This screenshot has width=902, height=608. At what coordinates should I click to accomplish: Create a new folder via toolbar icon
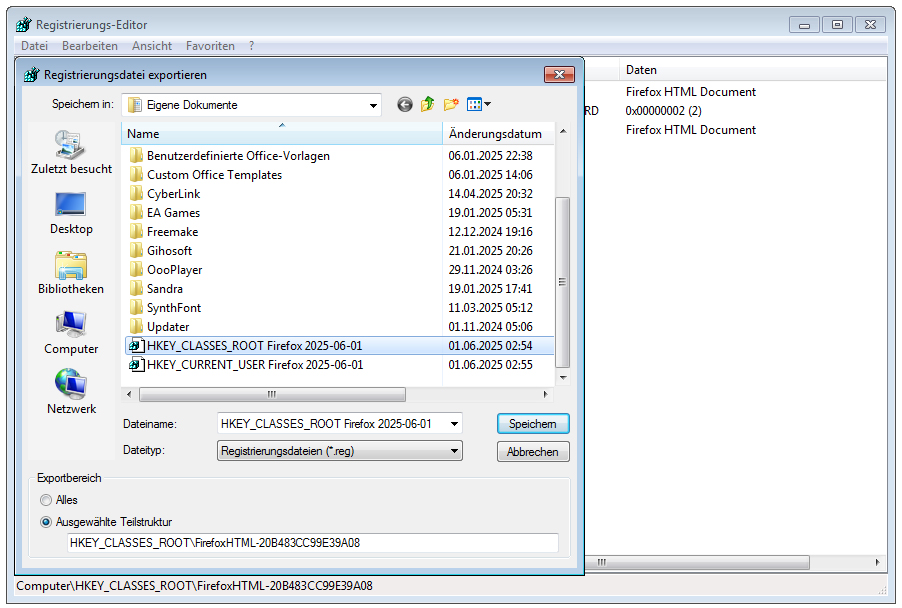451,104
